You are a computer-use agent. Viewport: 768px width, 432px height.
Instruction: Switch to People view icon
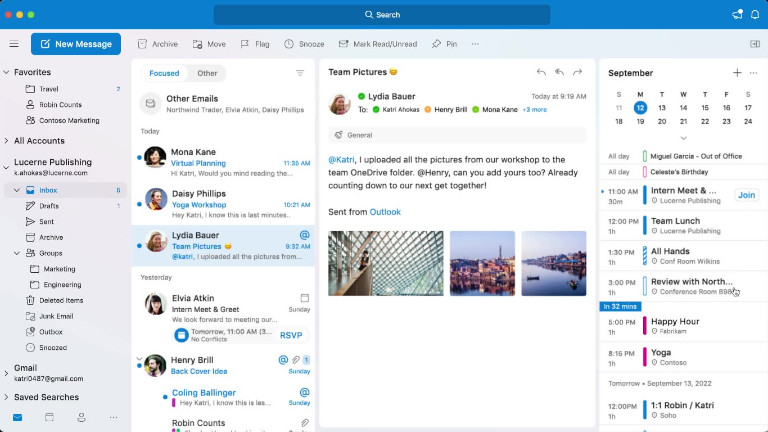(81, 418)
